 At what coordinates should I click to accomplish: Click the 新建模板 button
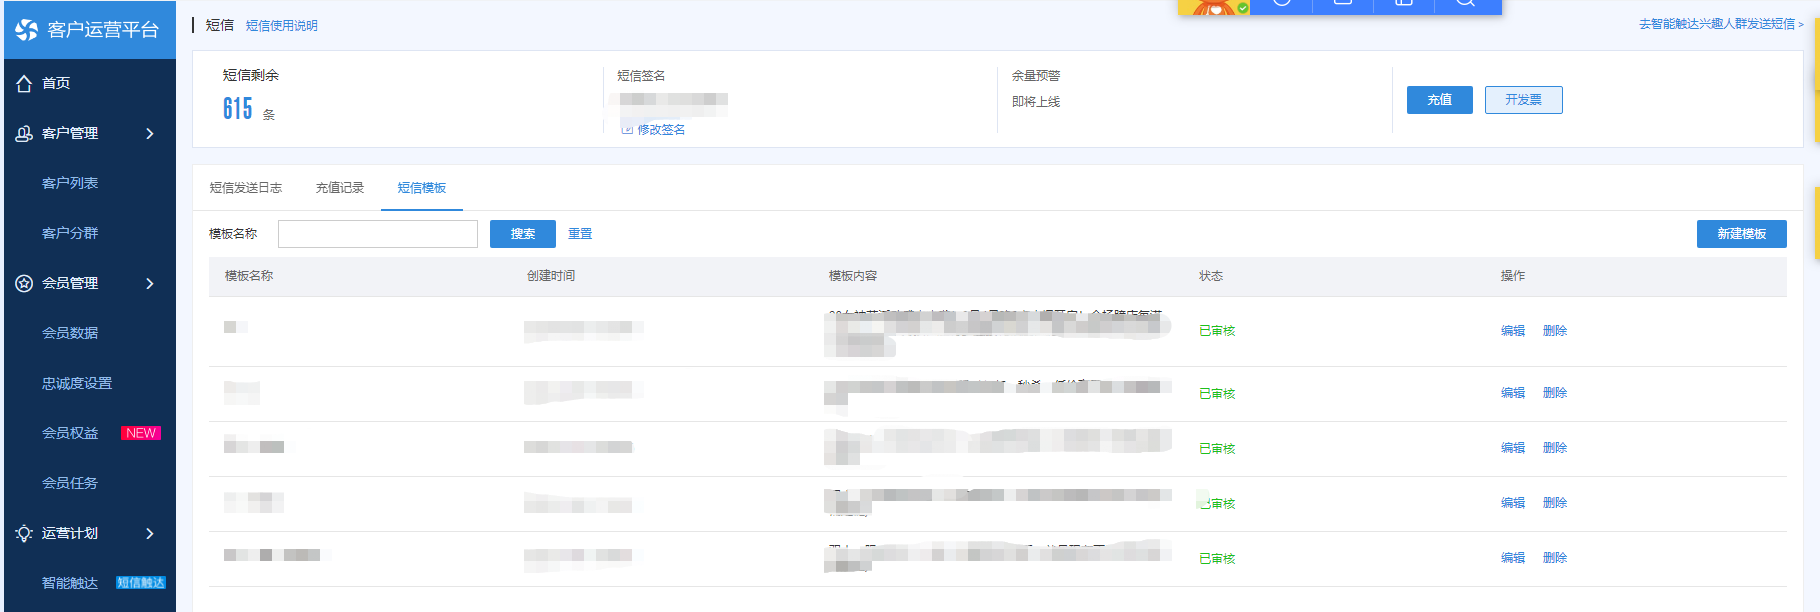click(x=1741, y=234)
